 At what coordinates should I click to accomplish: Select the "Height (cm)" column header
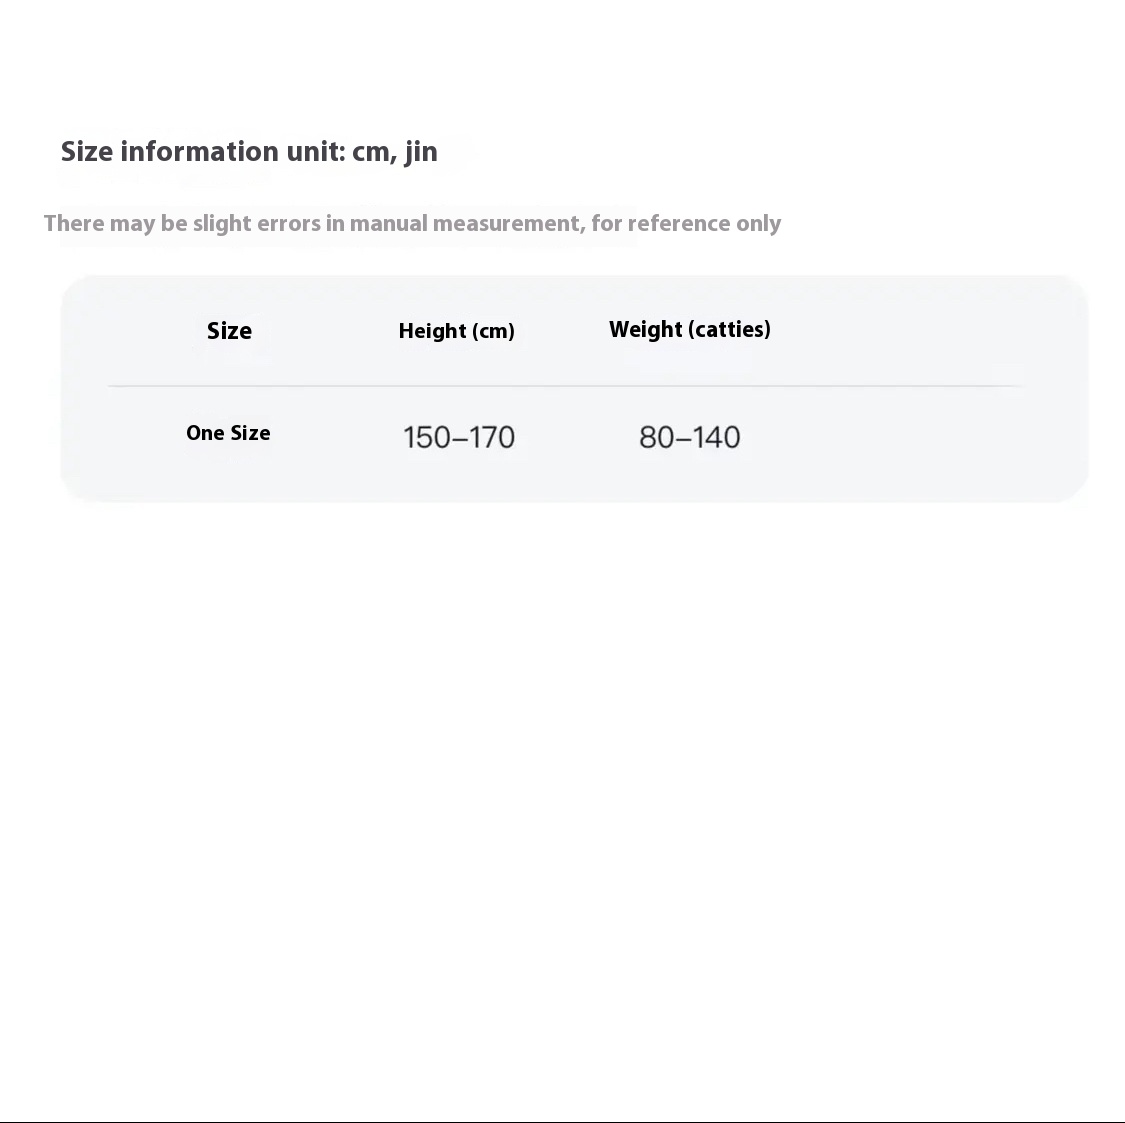tap(456, 330)
